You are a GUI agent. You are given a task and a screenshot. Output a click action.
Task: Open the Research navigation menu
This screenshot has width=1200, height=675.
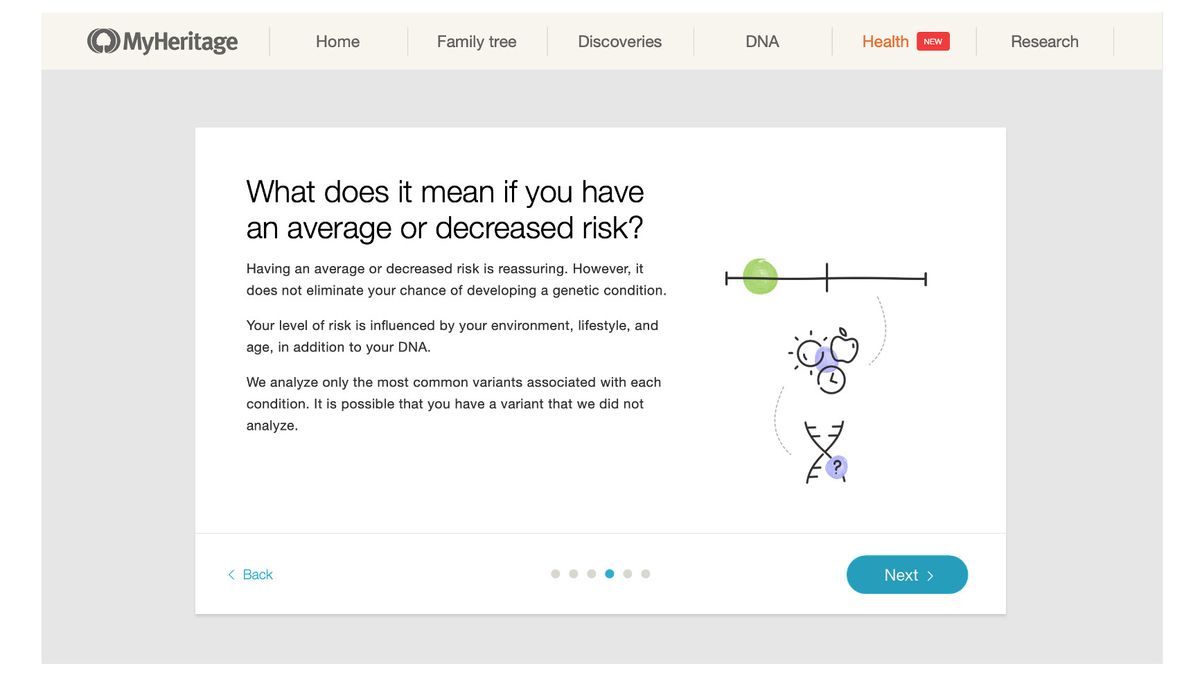coord(1044,41)
